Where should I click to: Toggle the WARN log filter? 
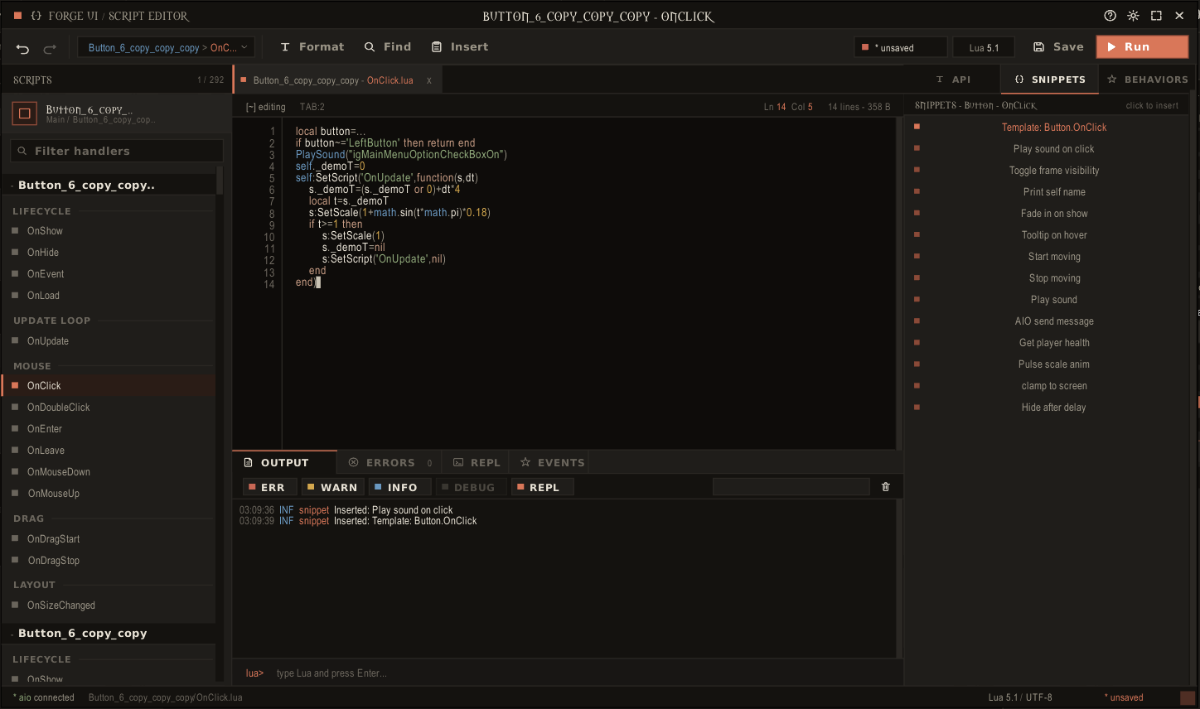(x=331, y=487)
